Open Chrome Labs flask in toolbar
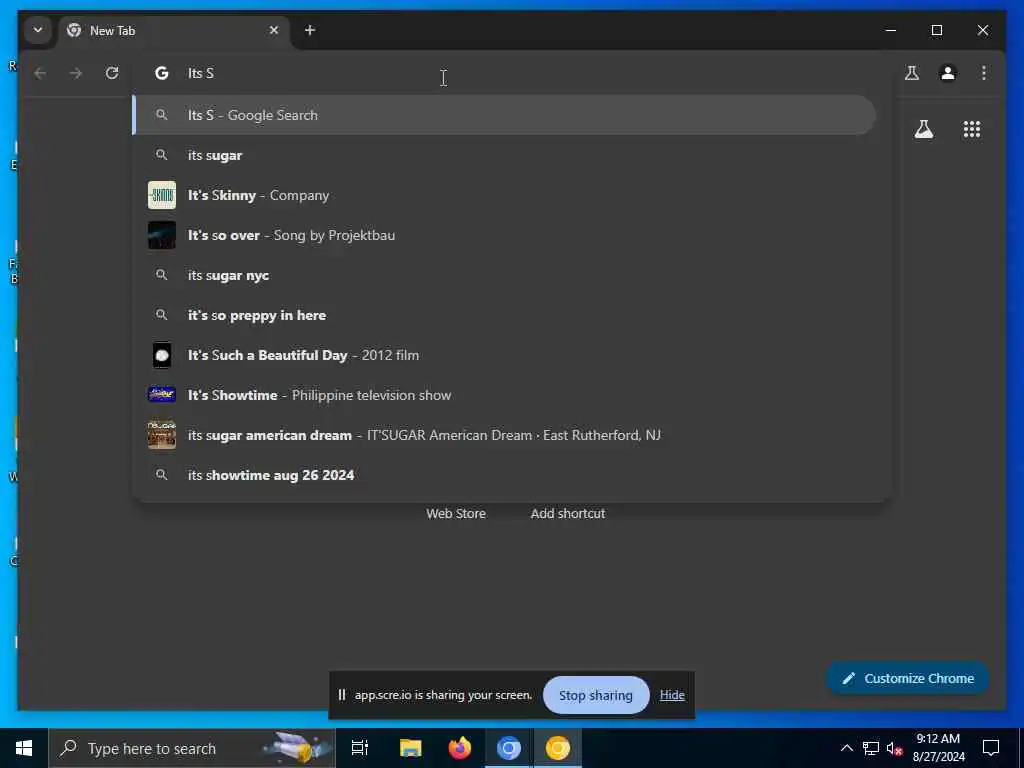Screen dimensions: 1024x768 [x=912, y=73]
